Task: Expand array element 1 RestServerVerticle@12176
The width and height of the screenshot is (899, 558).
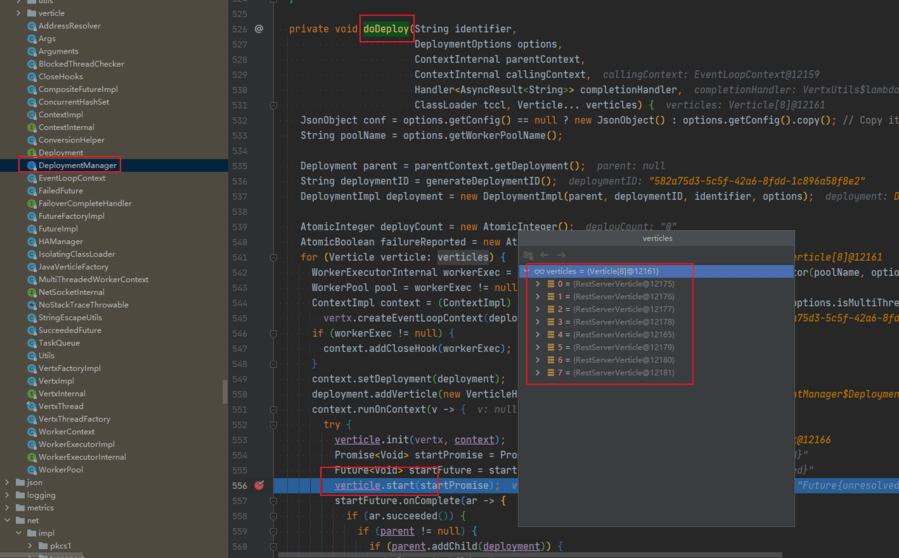Action: pyautogui.click(x=538, y=296)
